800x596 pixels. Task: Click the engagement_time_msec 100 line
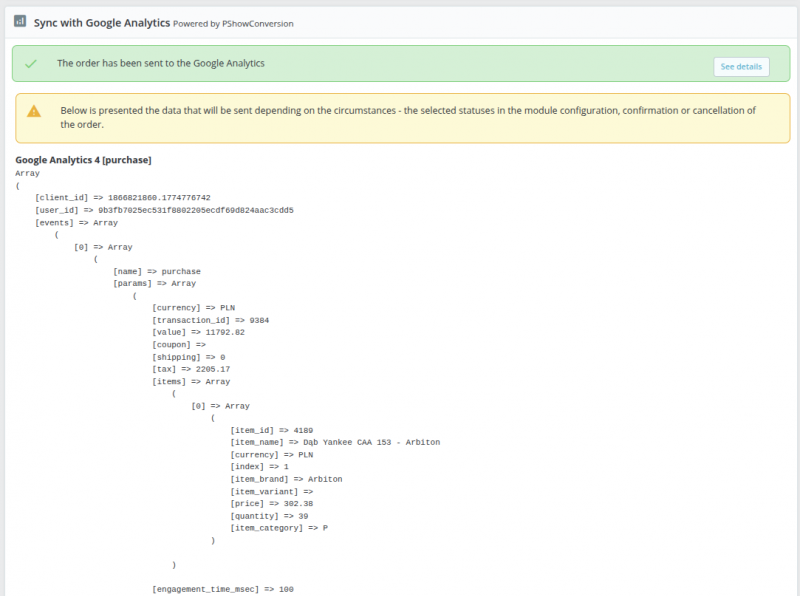coord(222,590)
